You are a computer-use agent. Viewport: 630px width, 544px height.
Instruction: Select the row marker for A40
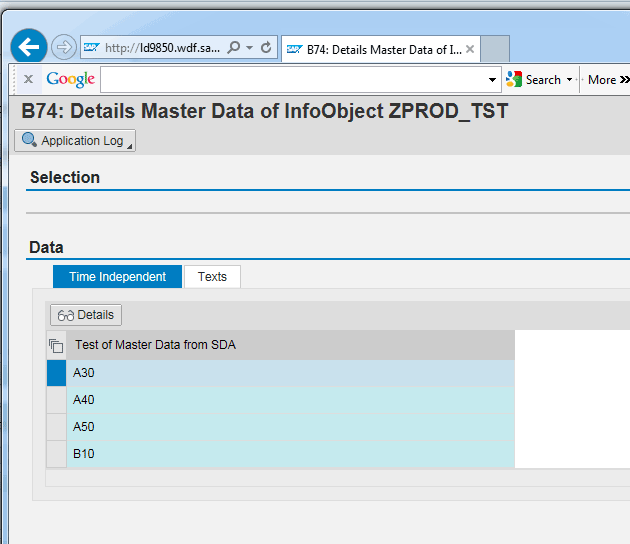tap(56, 400)
